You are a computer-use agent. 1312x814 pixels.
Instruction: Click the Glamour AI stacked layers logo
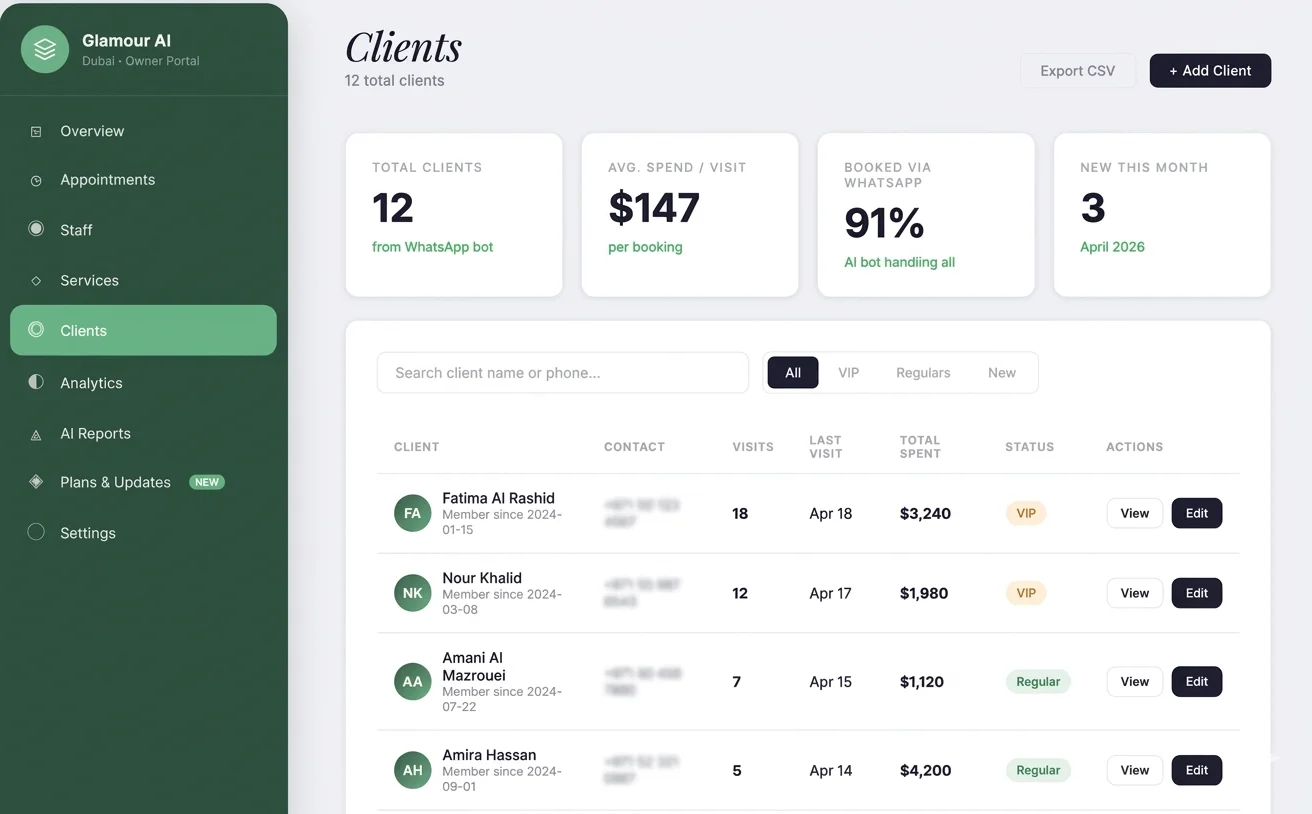[45, 49]
